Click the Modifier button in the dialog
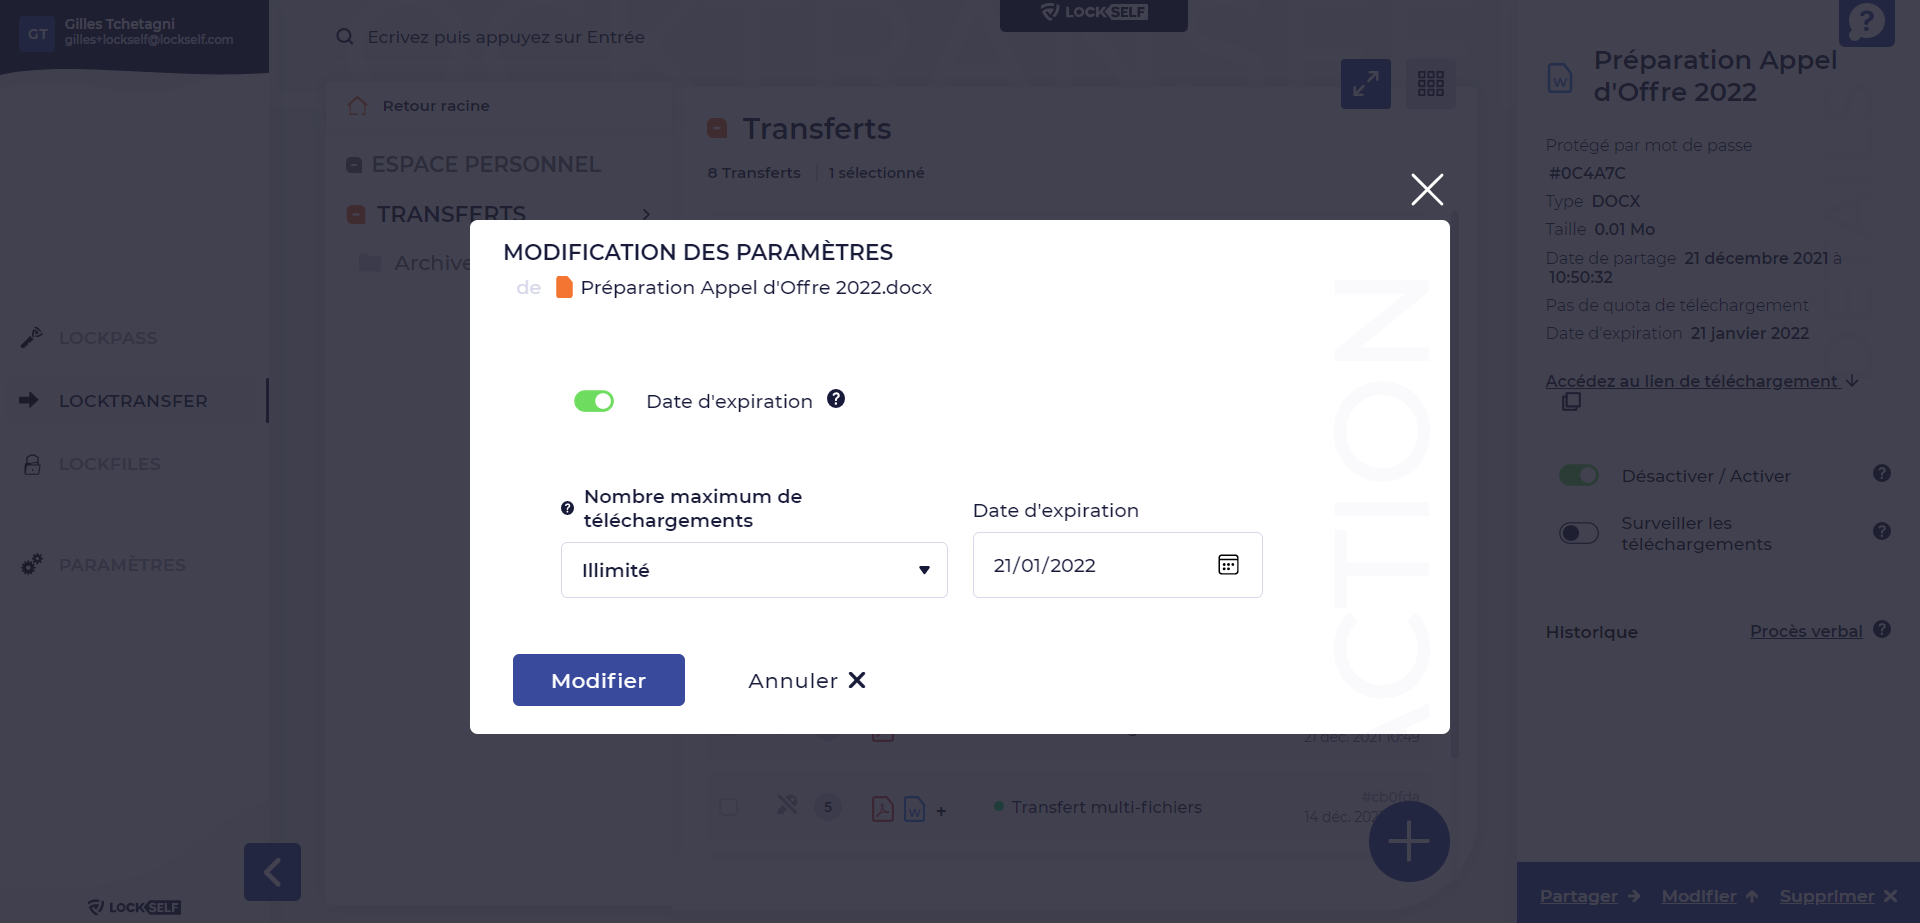The image size is (1920, 923). coord(598,680)
